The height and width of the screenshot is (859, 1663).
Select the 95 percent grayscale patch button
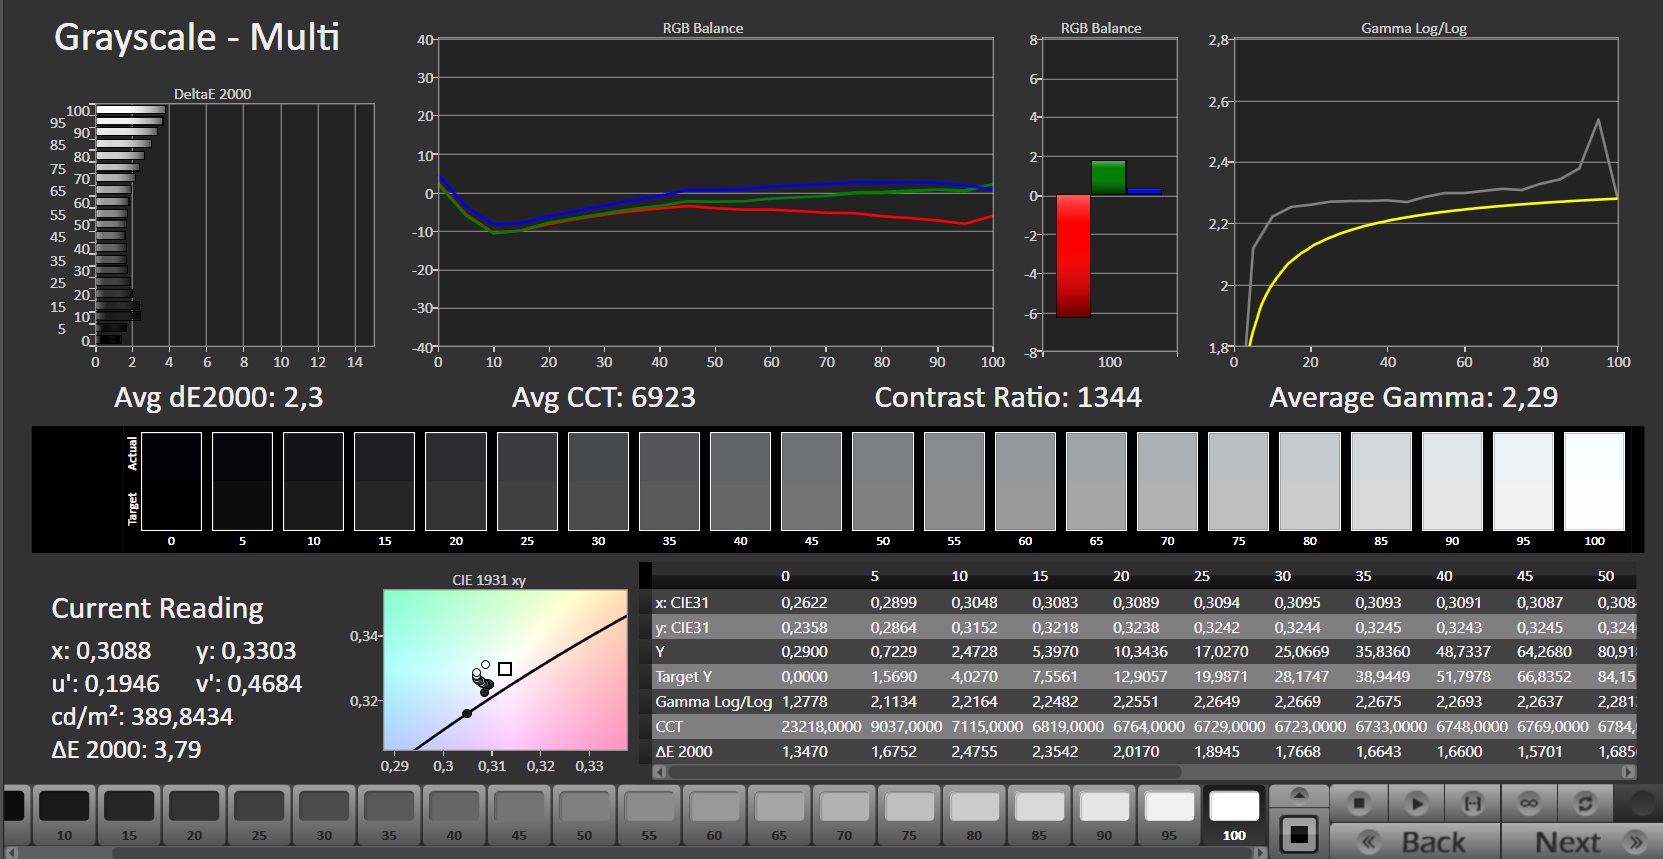(1169, 816)
